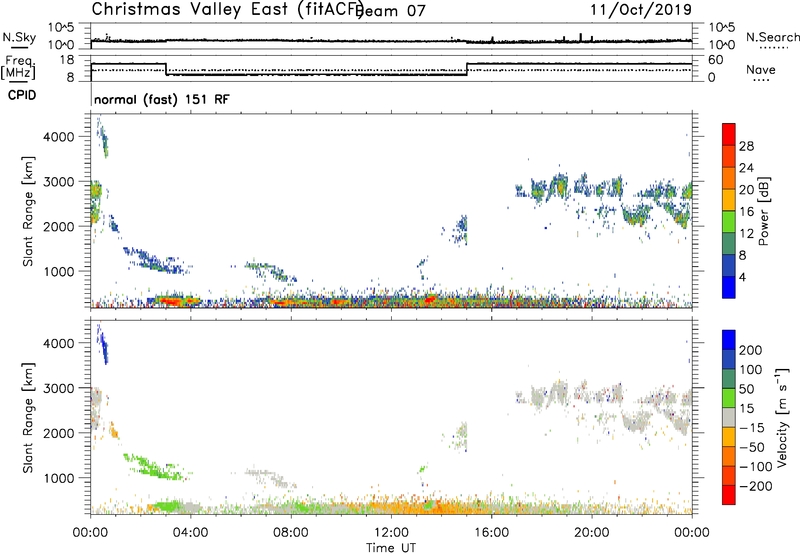The width and height of the screenshot is (800, 554).
Task: Click the 28 label on Power color bar
Action: 746,146
